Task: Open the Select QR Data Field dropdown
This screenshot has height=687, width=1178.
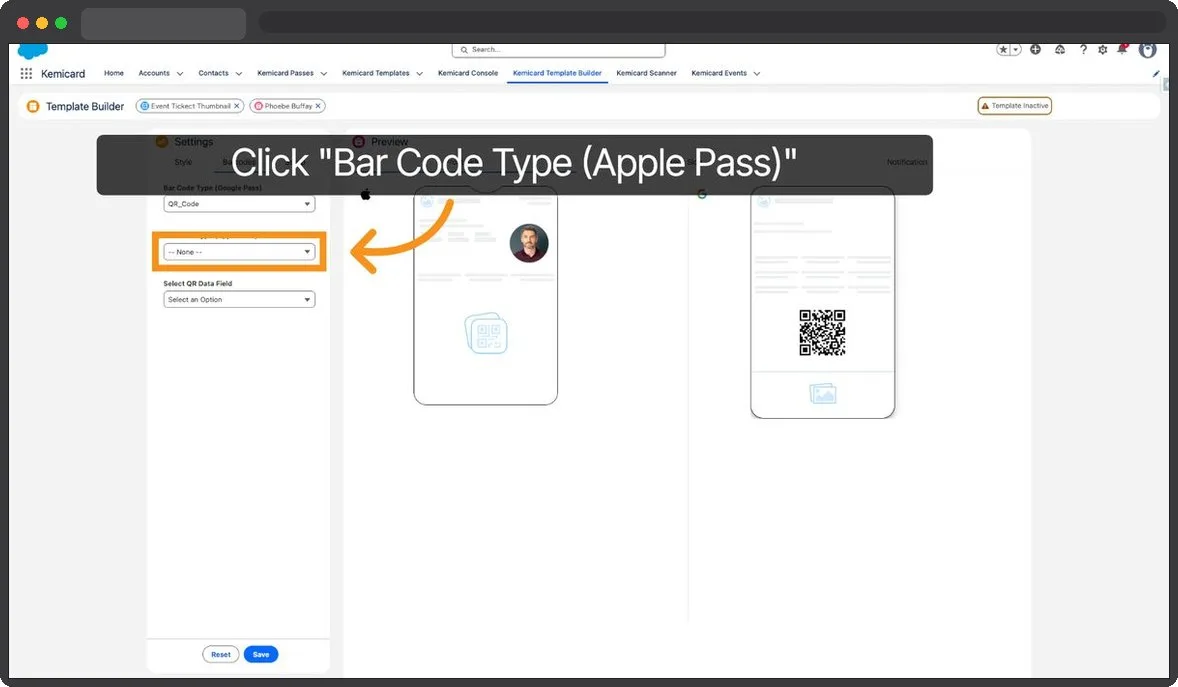Action: 239,300
